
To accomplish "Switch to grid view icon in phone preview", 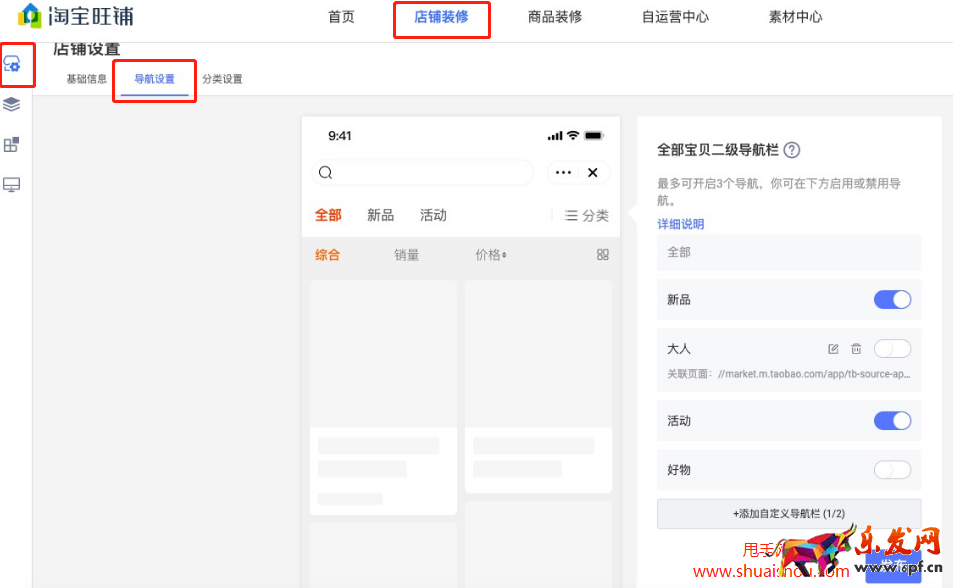I will coord(602,255).
